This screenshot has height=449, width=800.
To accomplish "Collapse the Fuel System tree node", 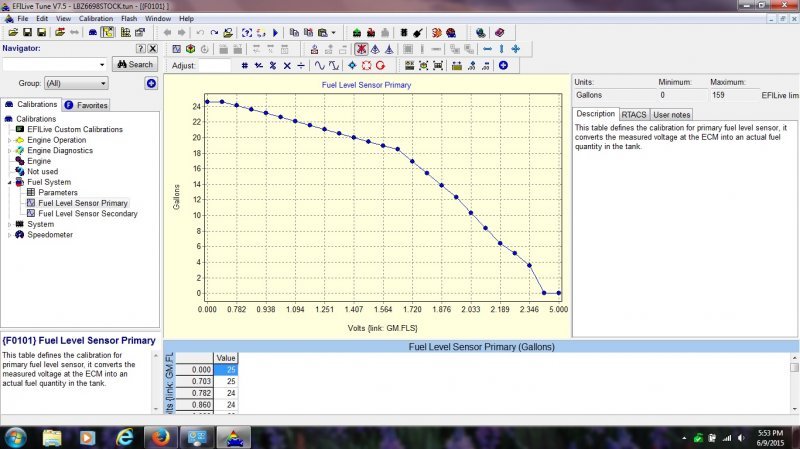I will 9,182.
